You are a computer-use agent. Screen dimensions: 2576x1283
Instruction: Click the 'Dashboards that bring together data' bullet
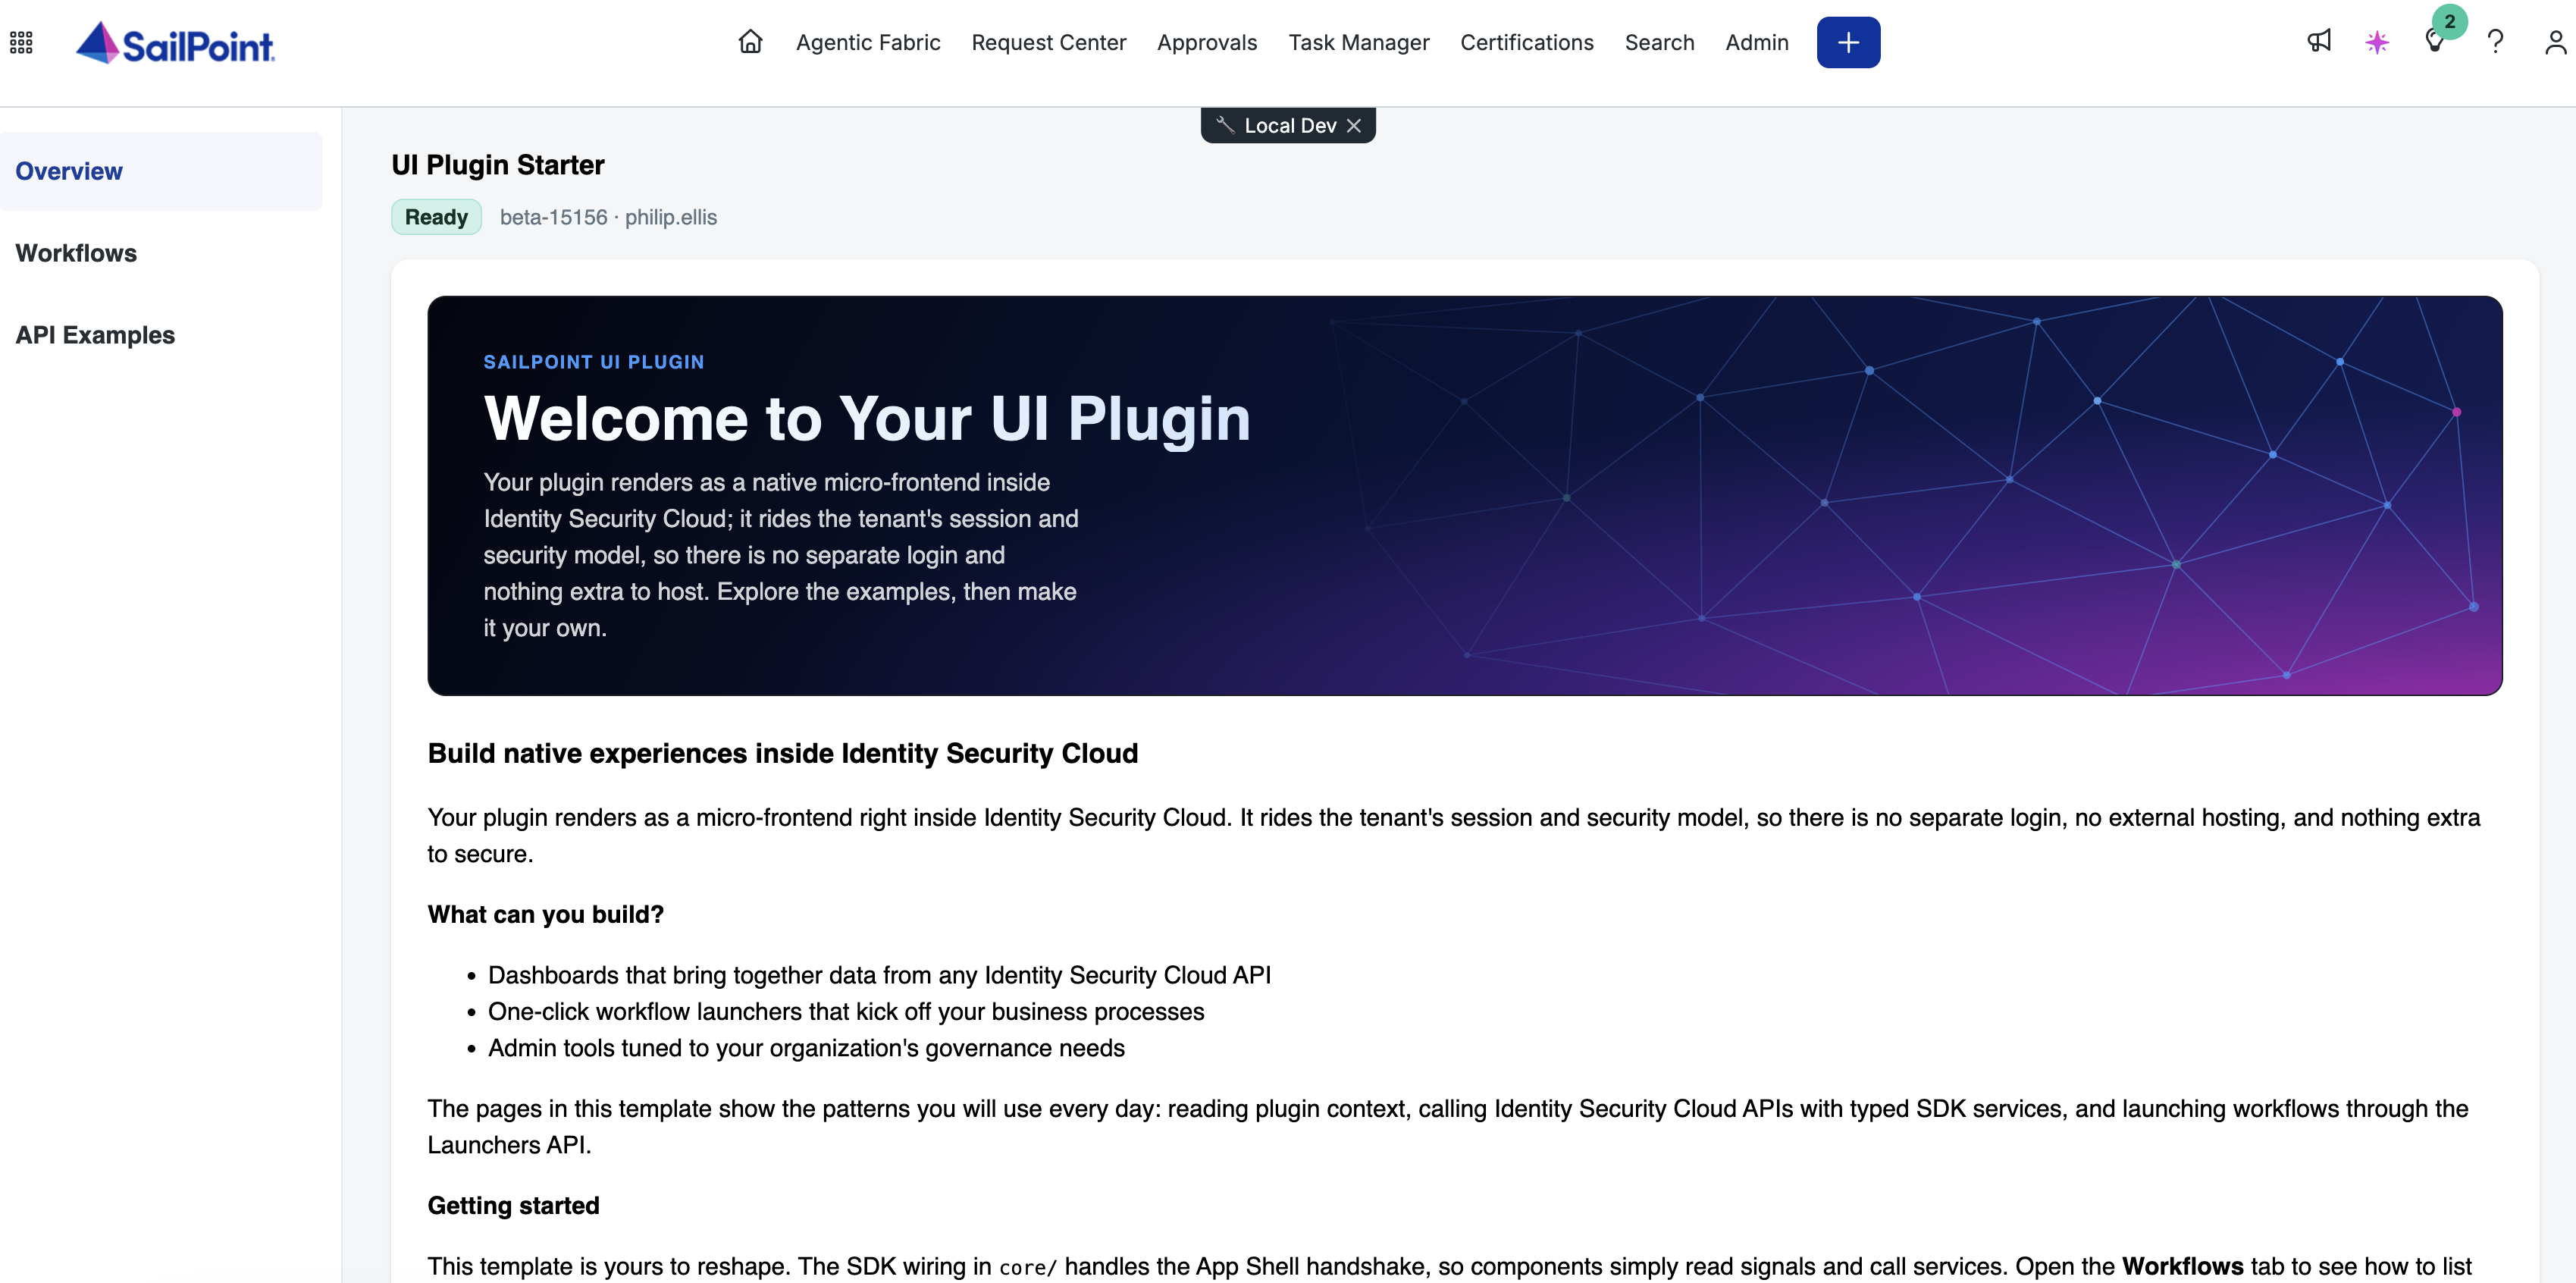click(x=879, y=975)
